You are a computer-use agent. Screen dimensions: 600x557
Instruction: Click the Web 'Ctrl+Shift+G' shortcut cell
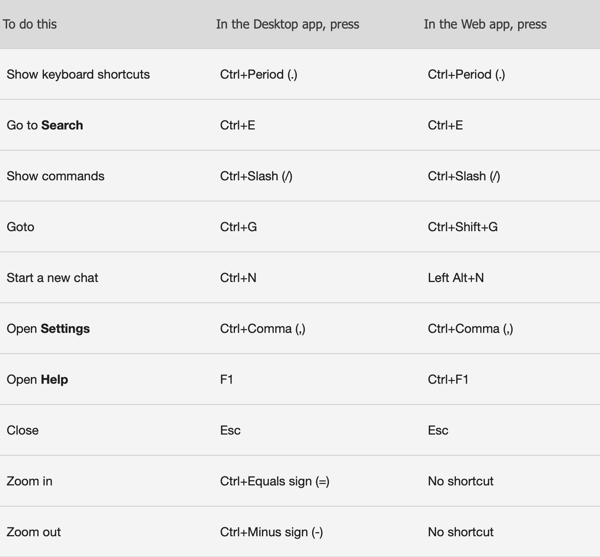463,227
